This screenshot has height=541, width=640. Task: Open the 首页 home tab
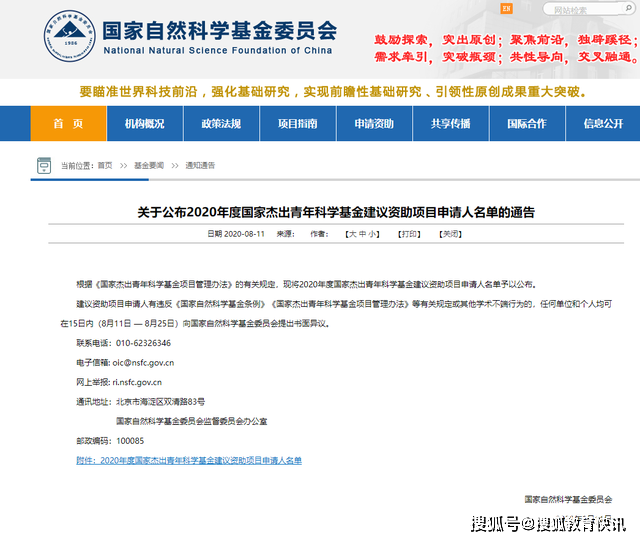tap(69, 123)
